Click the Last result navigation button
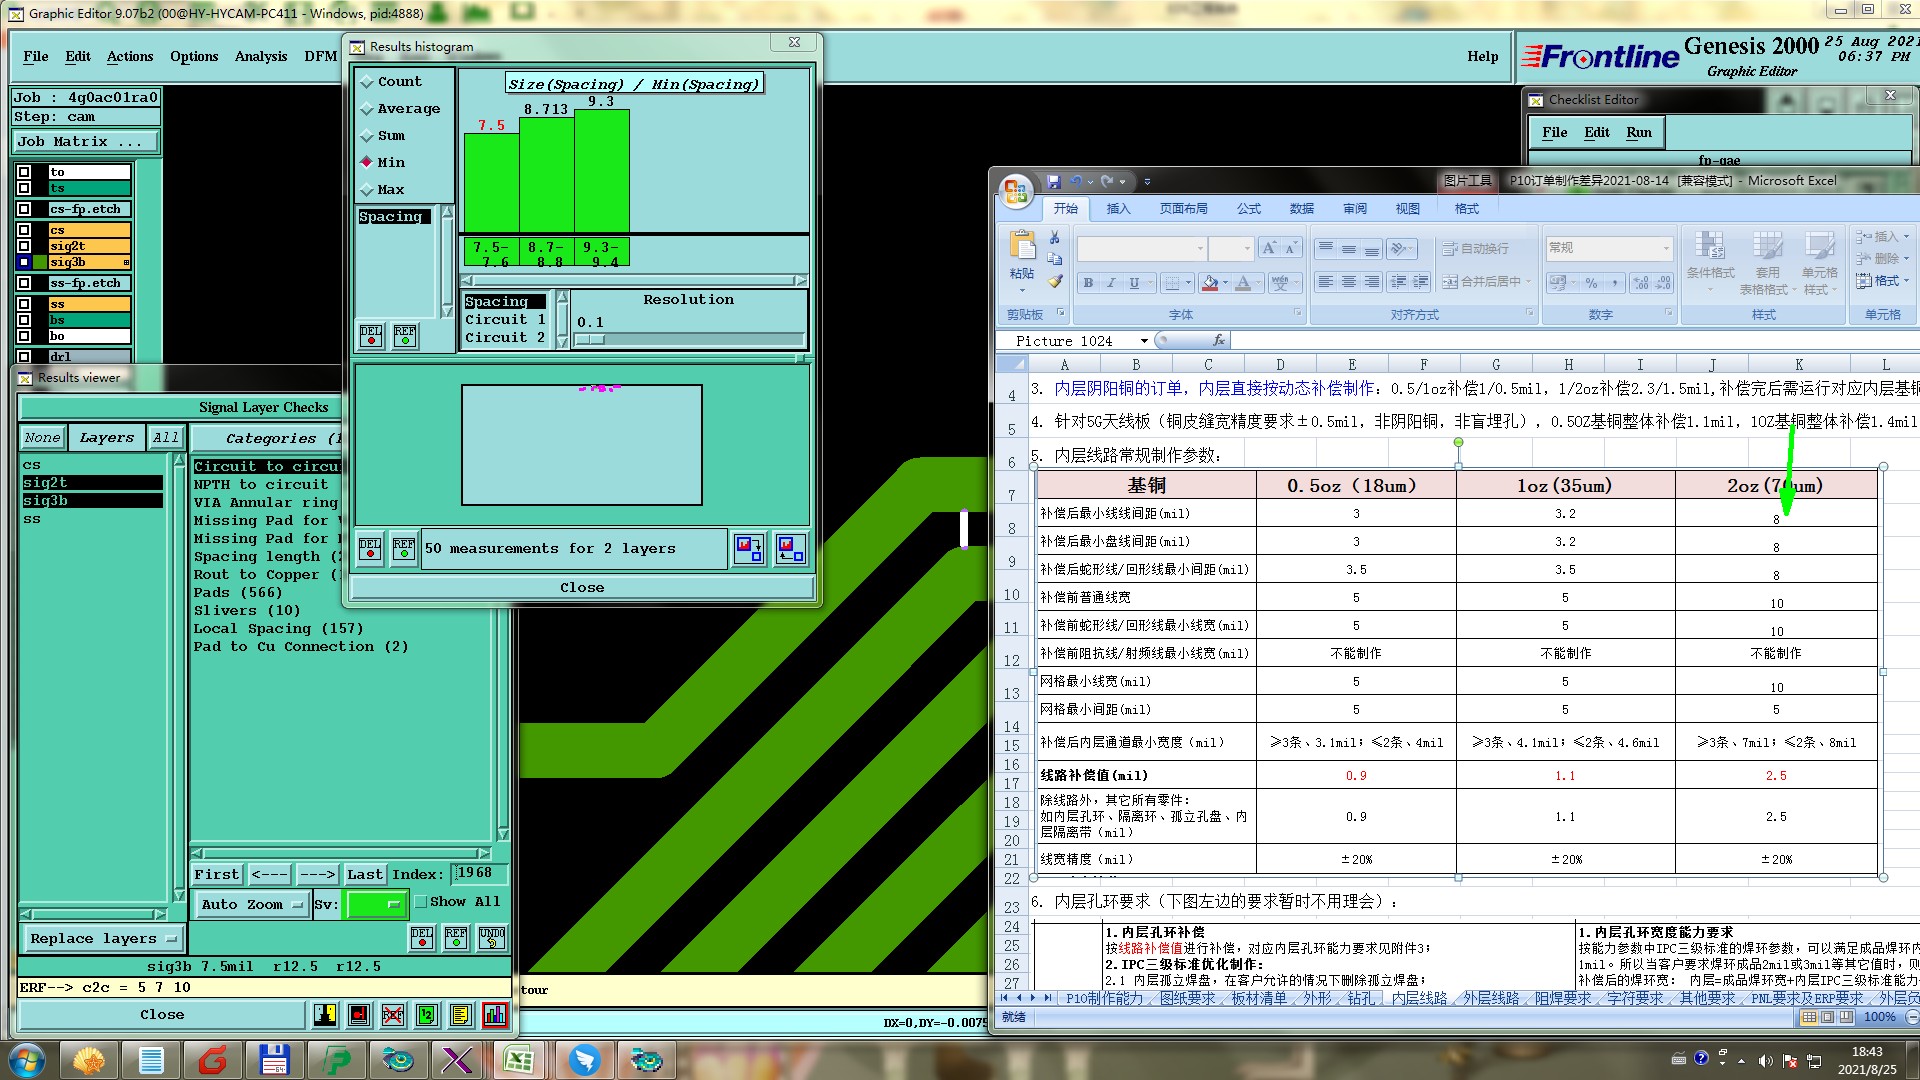 [364, 874]
